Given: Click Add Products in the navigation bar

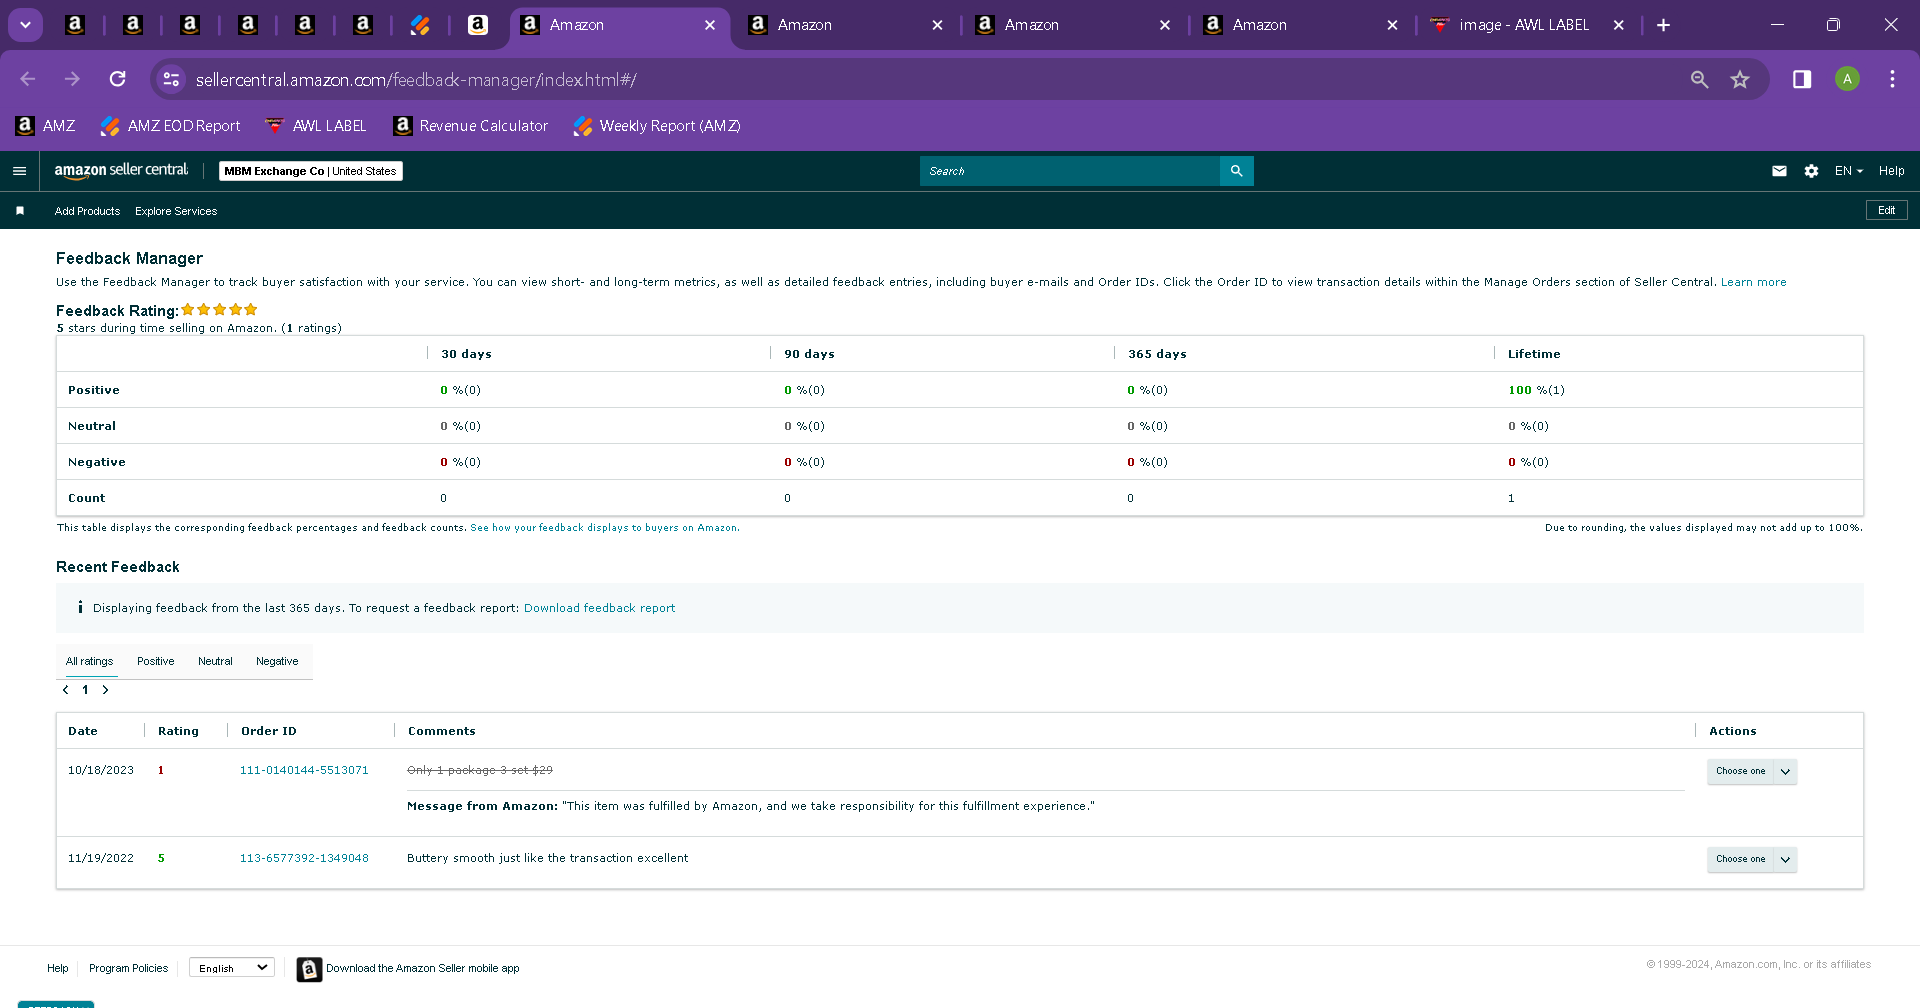Looking at the screenshot, I should [x=87, y=211].
